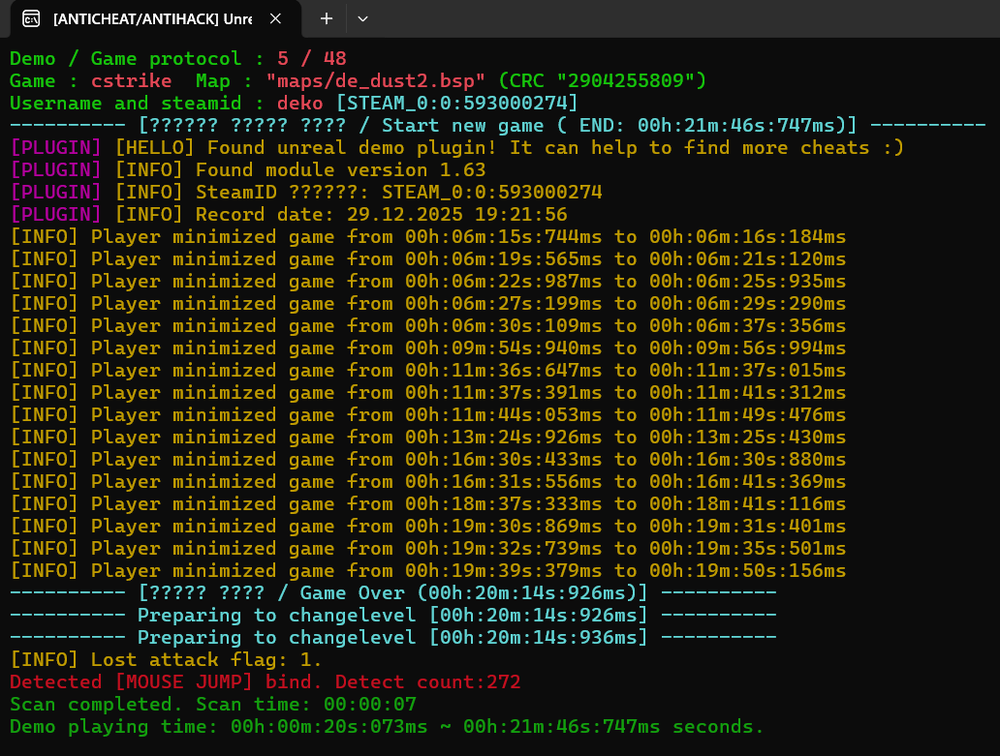Click the "Demo playing time" line
1000x756 pixels.
pyautogui.click(x=386, y=727)
